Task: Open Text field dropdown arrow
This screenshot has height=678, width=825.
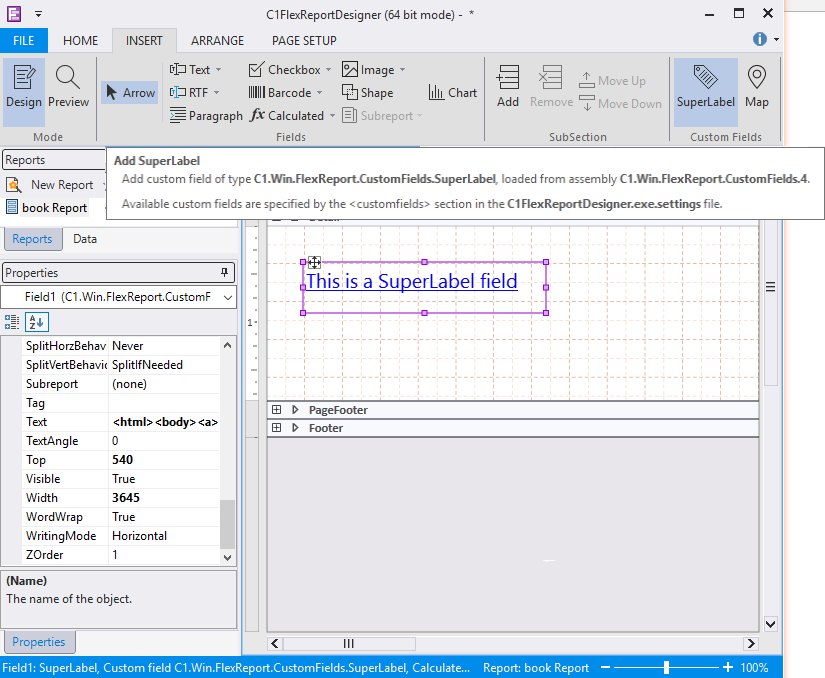Action: 218,69
